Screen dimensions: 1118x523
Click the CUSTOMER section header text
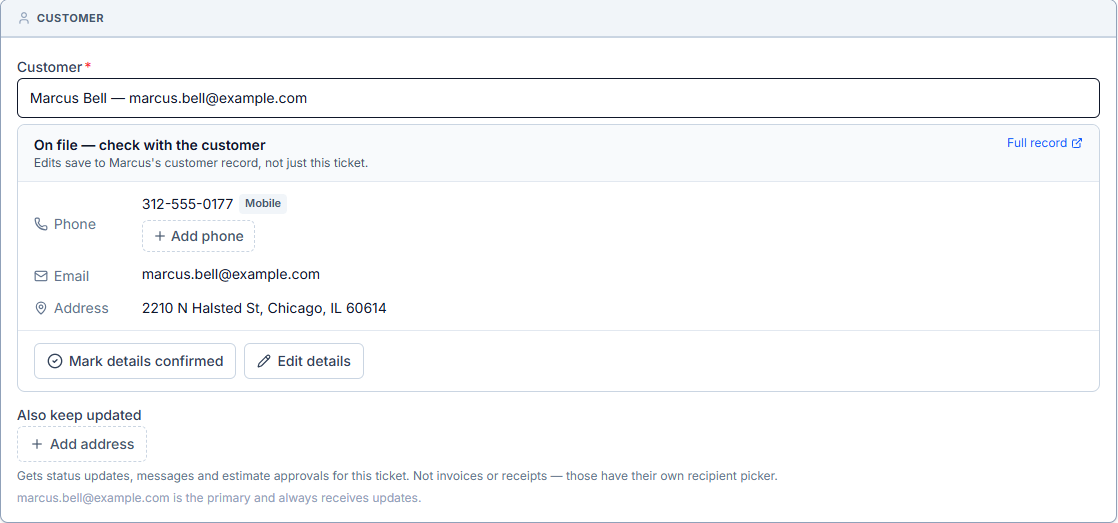click(70, 18)
